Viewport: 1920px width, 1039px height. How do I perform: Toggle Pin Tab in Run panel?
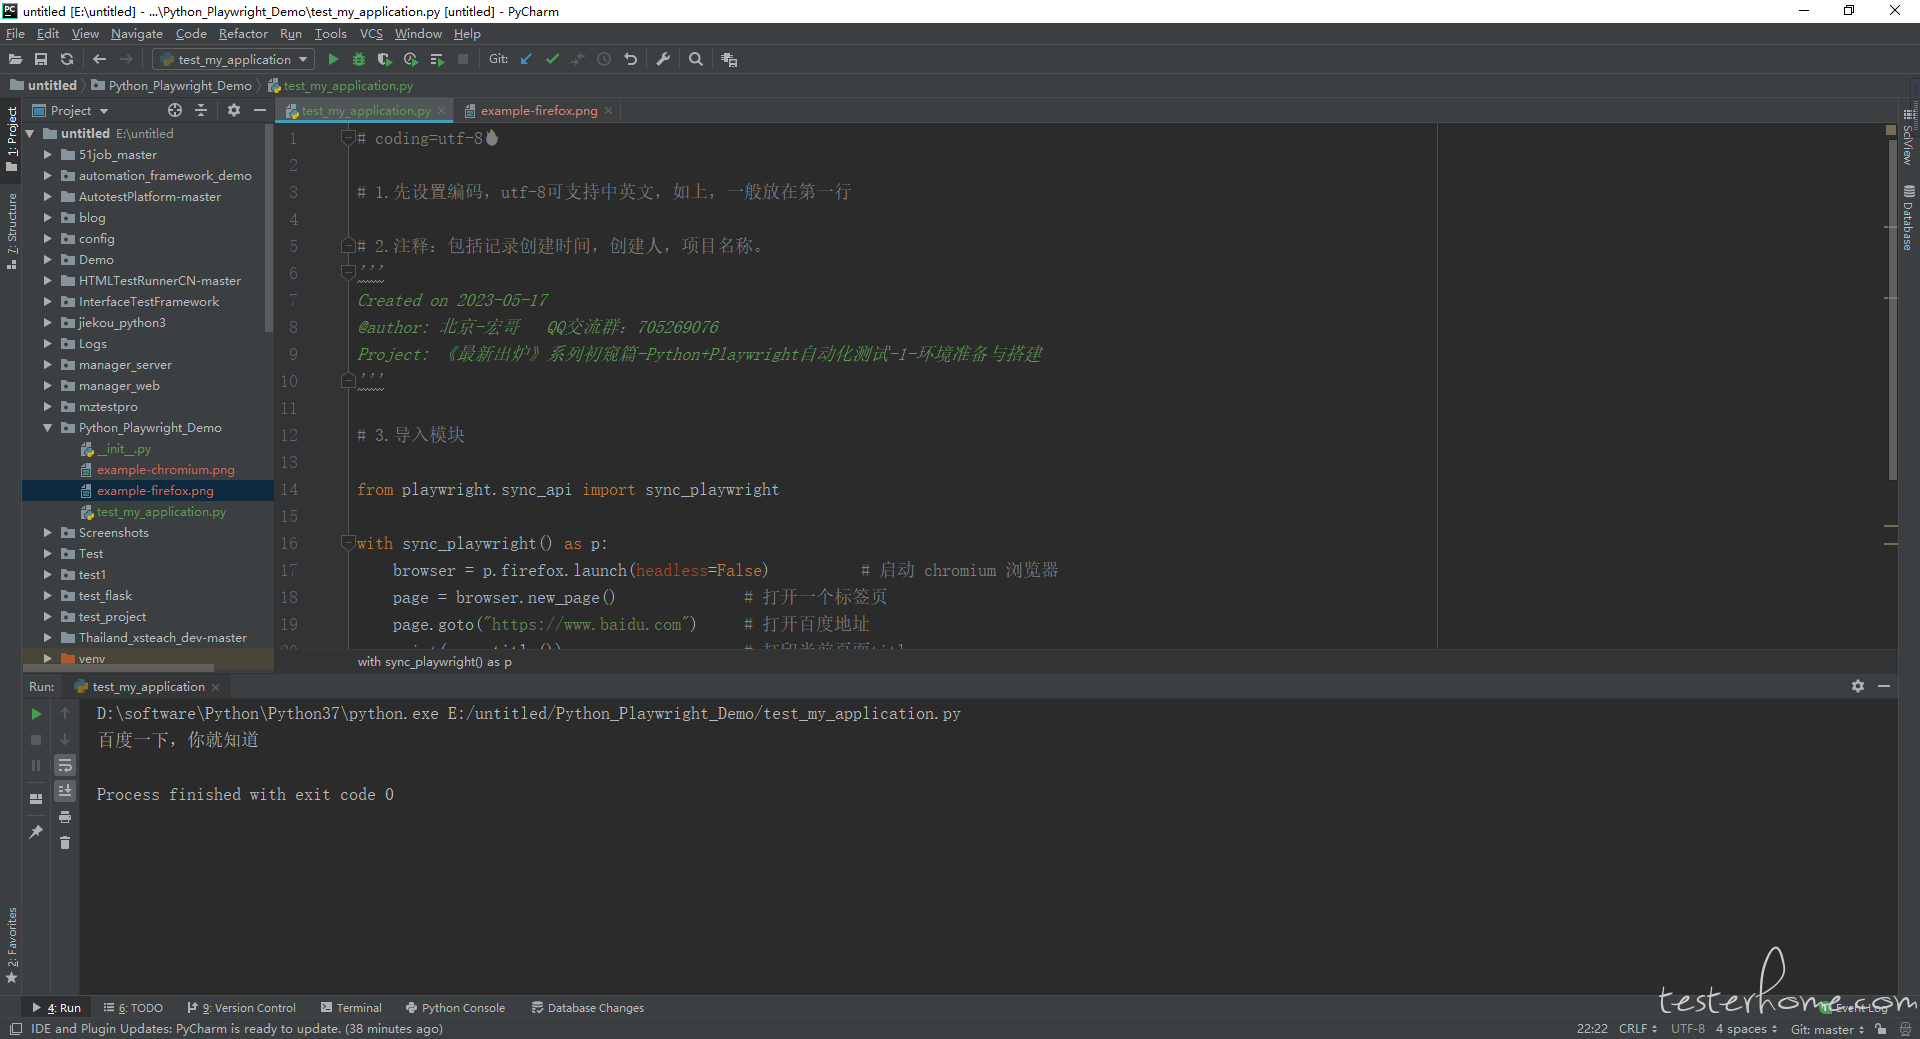coord(36,832)
